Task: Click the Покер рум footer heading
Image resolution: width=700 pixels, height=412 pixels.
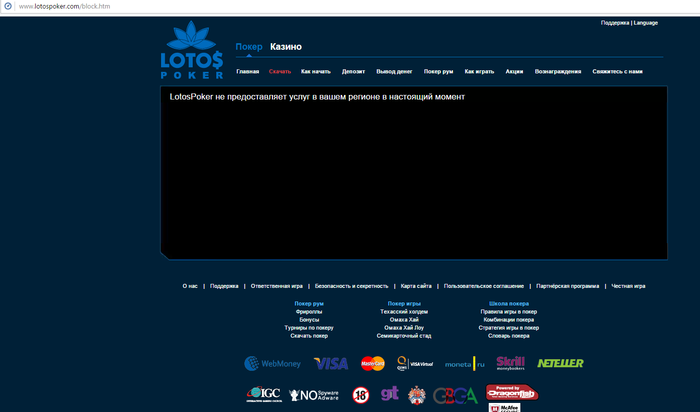Action: click(309, 304)
